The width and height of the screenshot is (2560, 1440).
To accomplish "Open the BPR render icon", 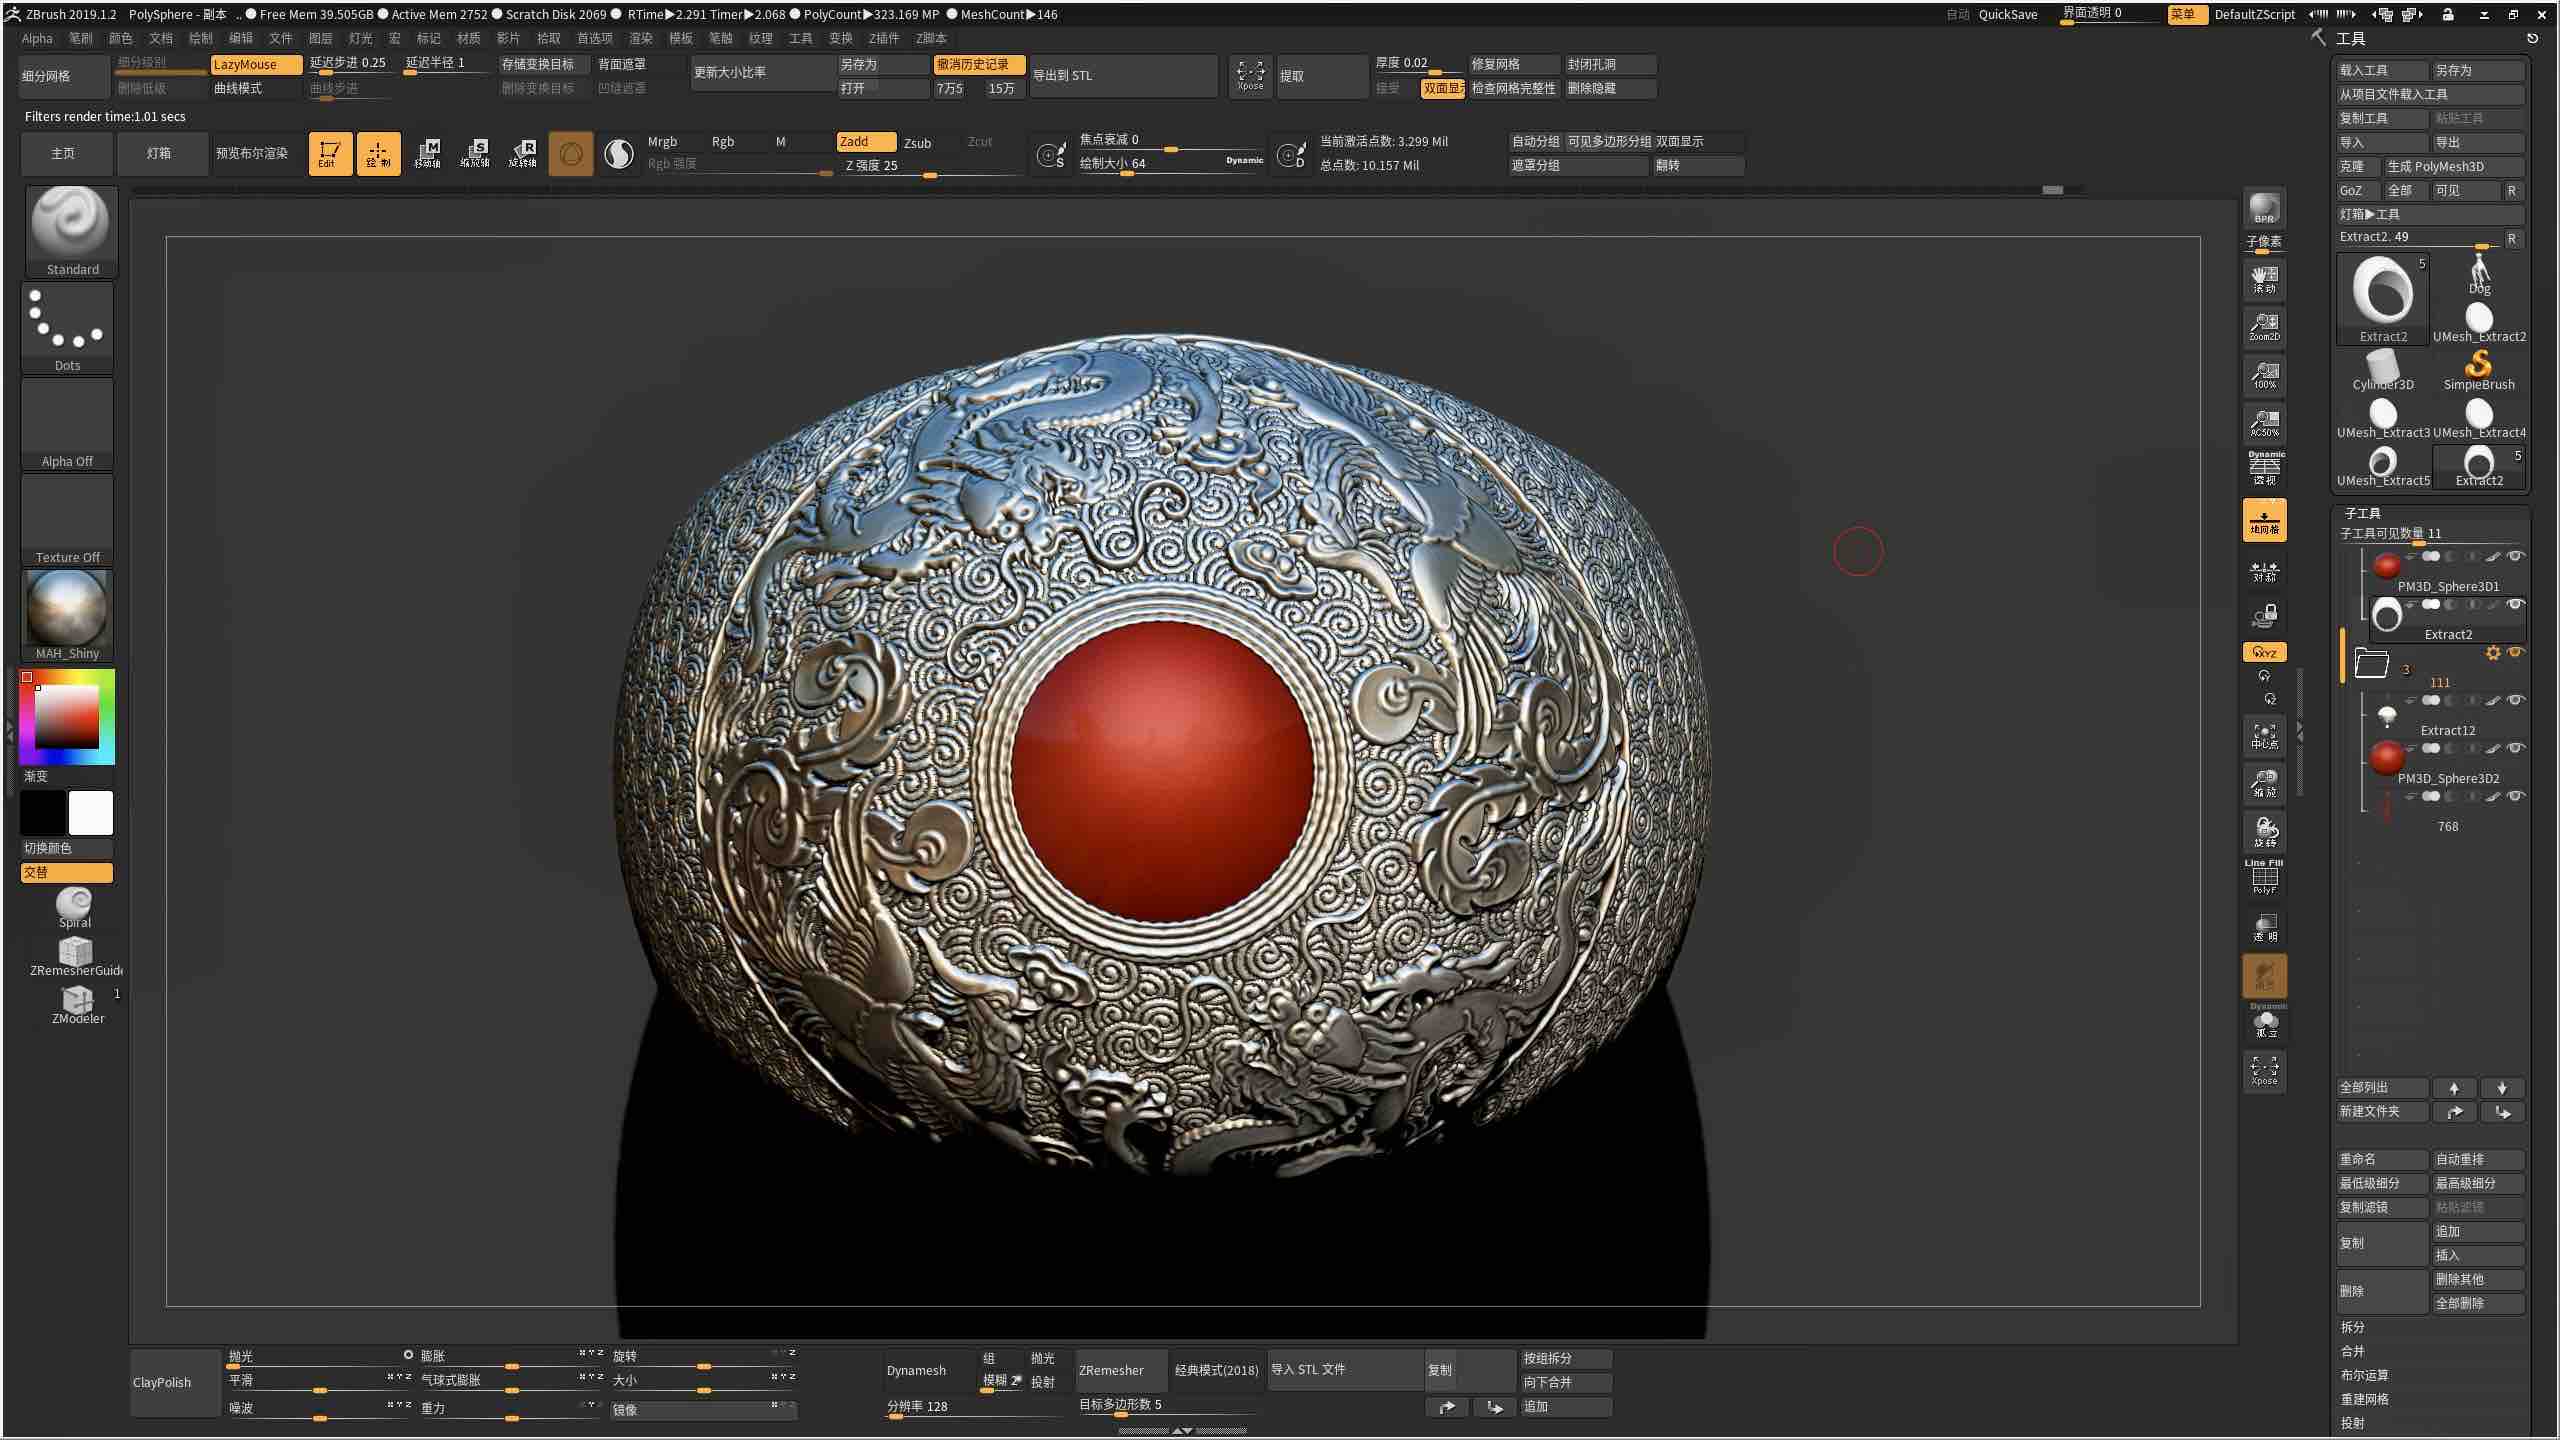I will coord(2263,210).
